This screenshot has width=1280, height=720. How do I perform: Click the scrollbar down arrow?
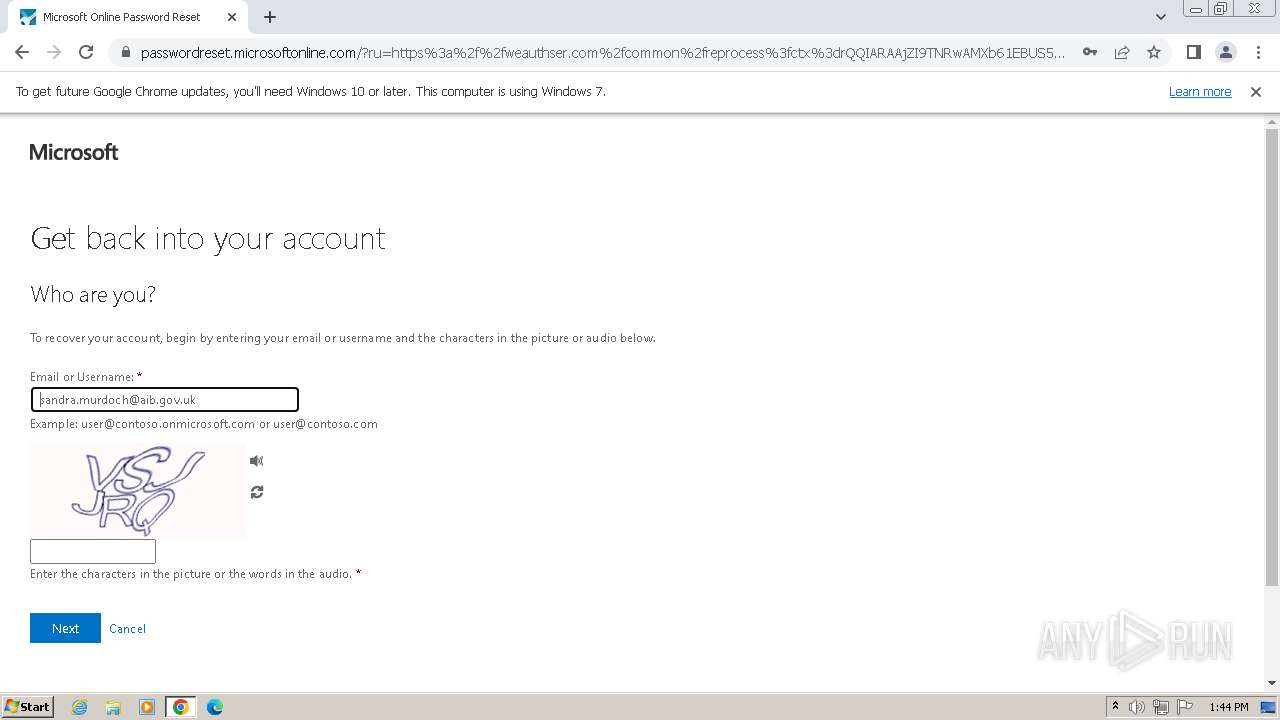1272,683
